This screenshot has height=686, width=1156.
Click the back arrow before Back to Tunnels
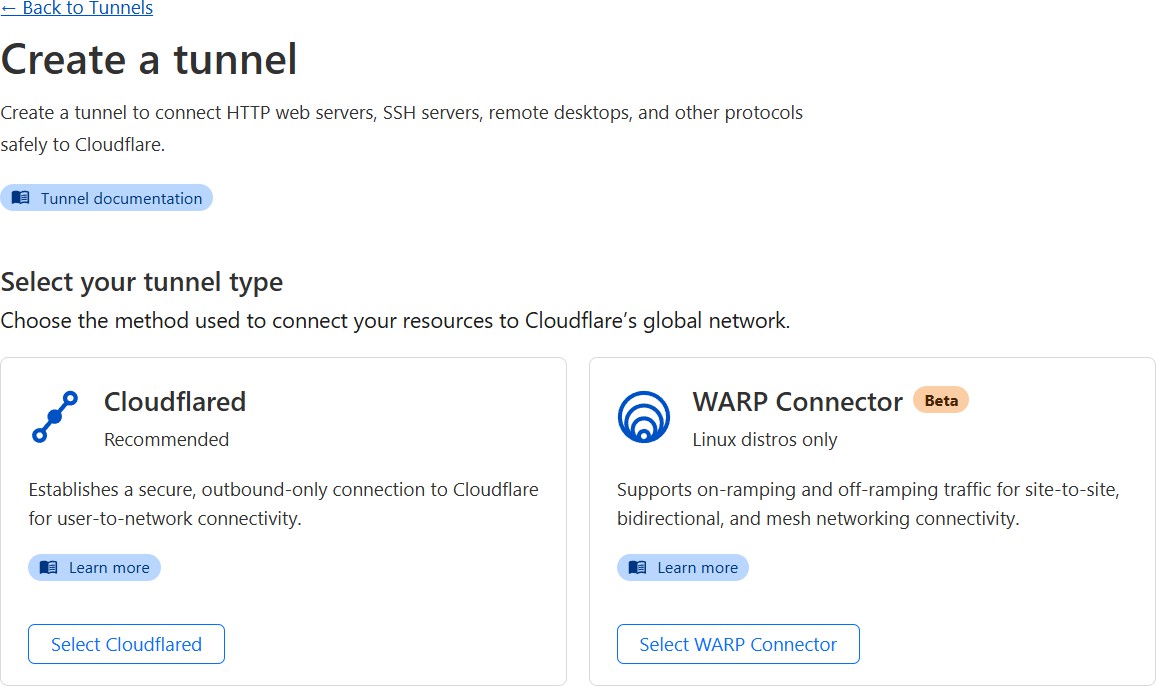11,8
